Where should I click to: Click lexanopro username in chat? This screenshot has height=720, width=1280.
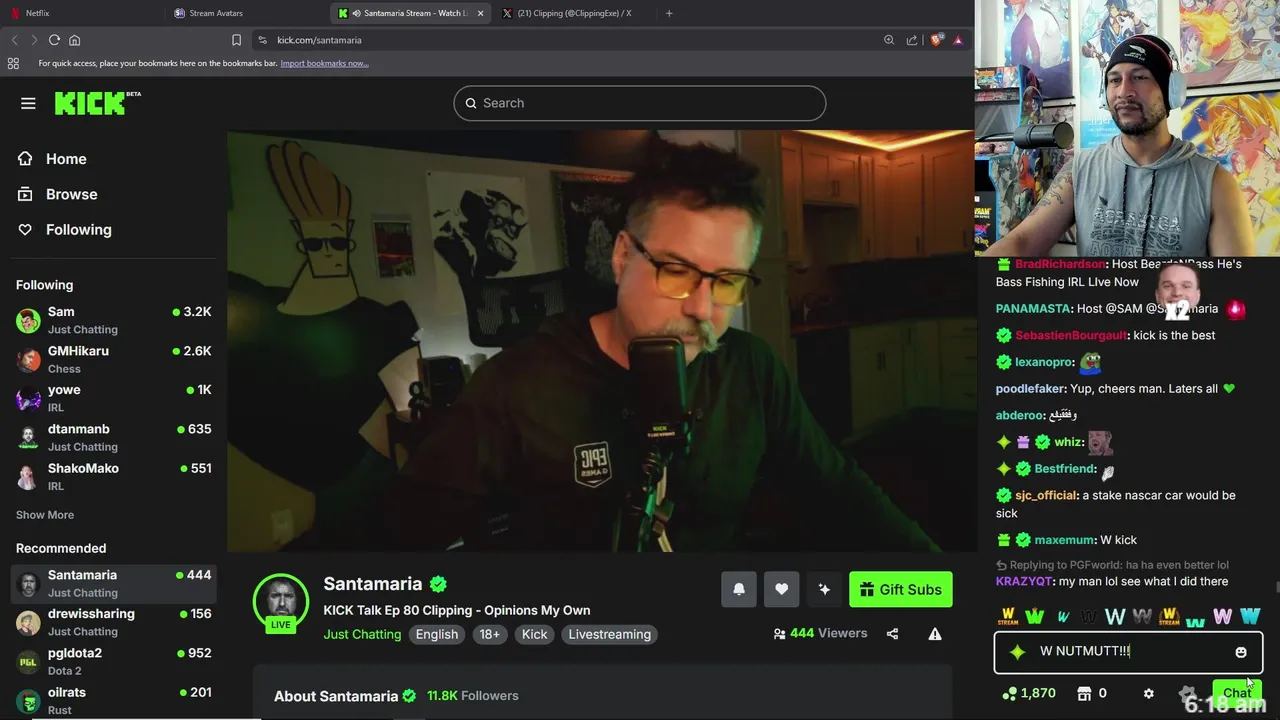(1043, 362)
